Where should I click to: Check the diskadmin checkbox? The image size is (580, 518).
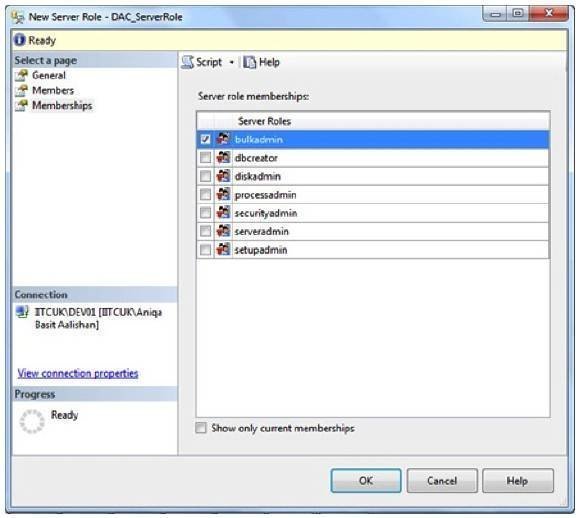[x=205, y=176]
